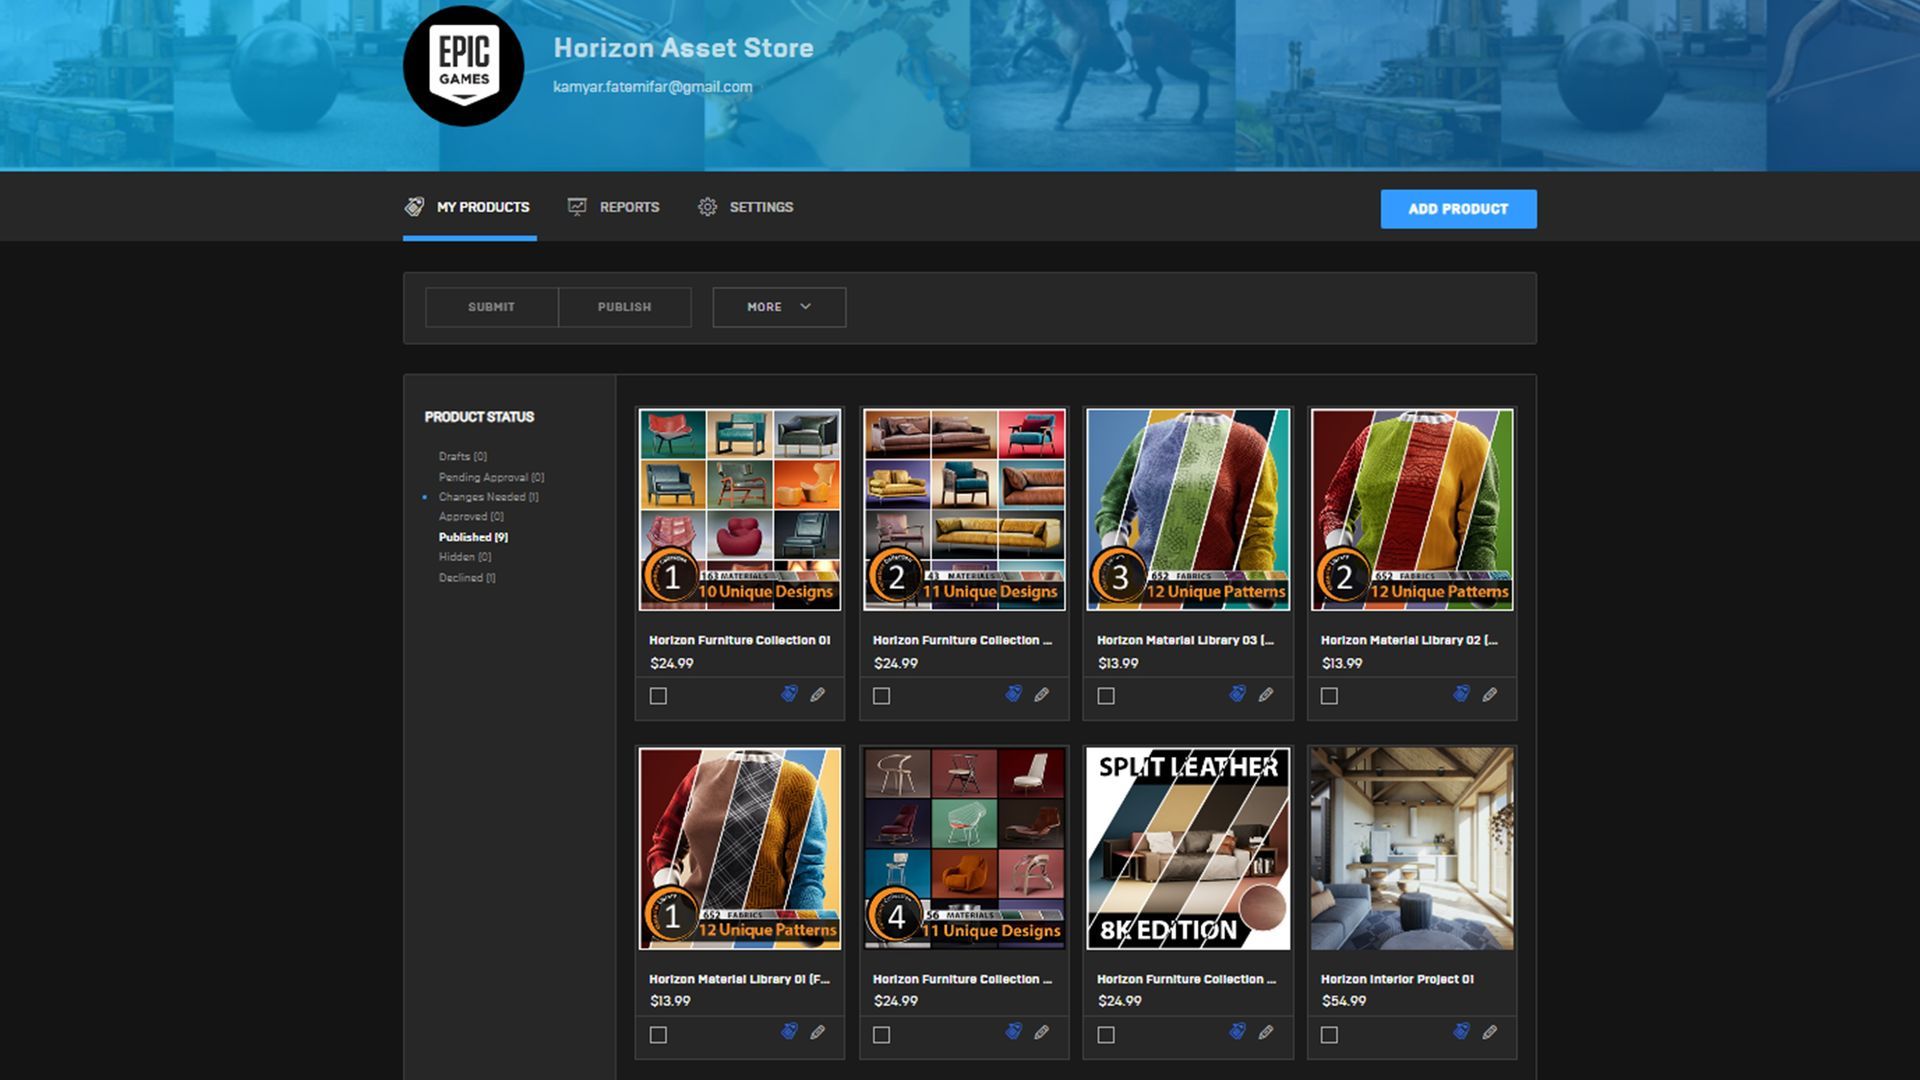This screenshot has width=1920, height=1080.
Task: Select the checkbox on the sofa-thumbnail Furniture Collection card
Action: tap(881, 696)
